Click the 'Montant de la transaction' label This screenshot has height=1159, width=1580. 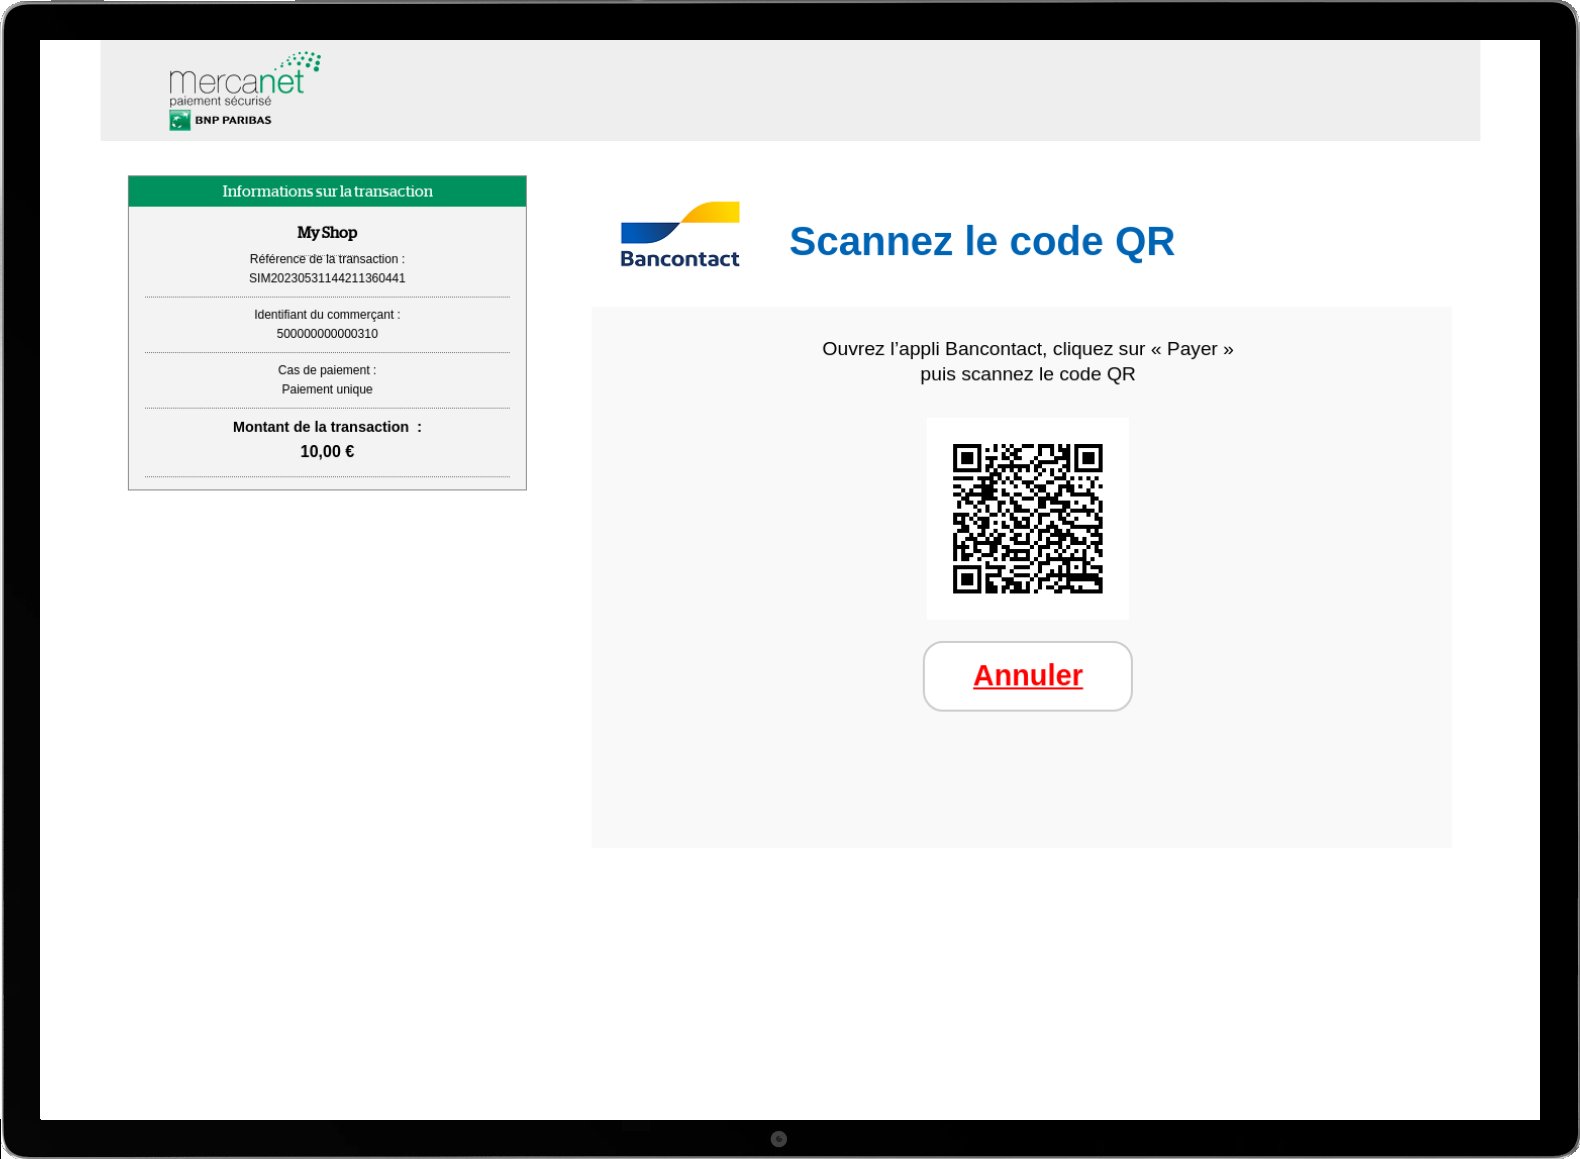[x=321, y=427]
